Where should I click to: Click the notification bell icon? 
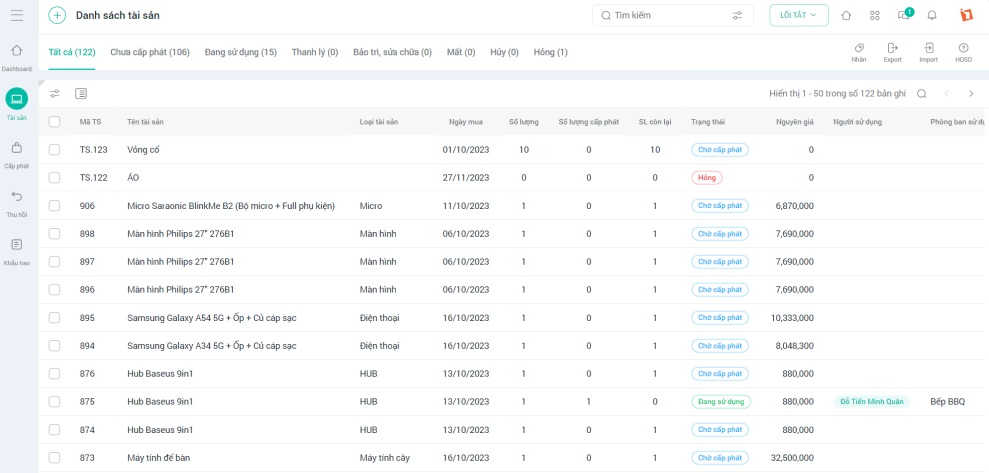[932, 15]
